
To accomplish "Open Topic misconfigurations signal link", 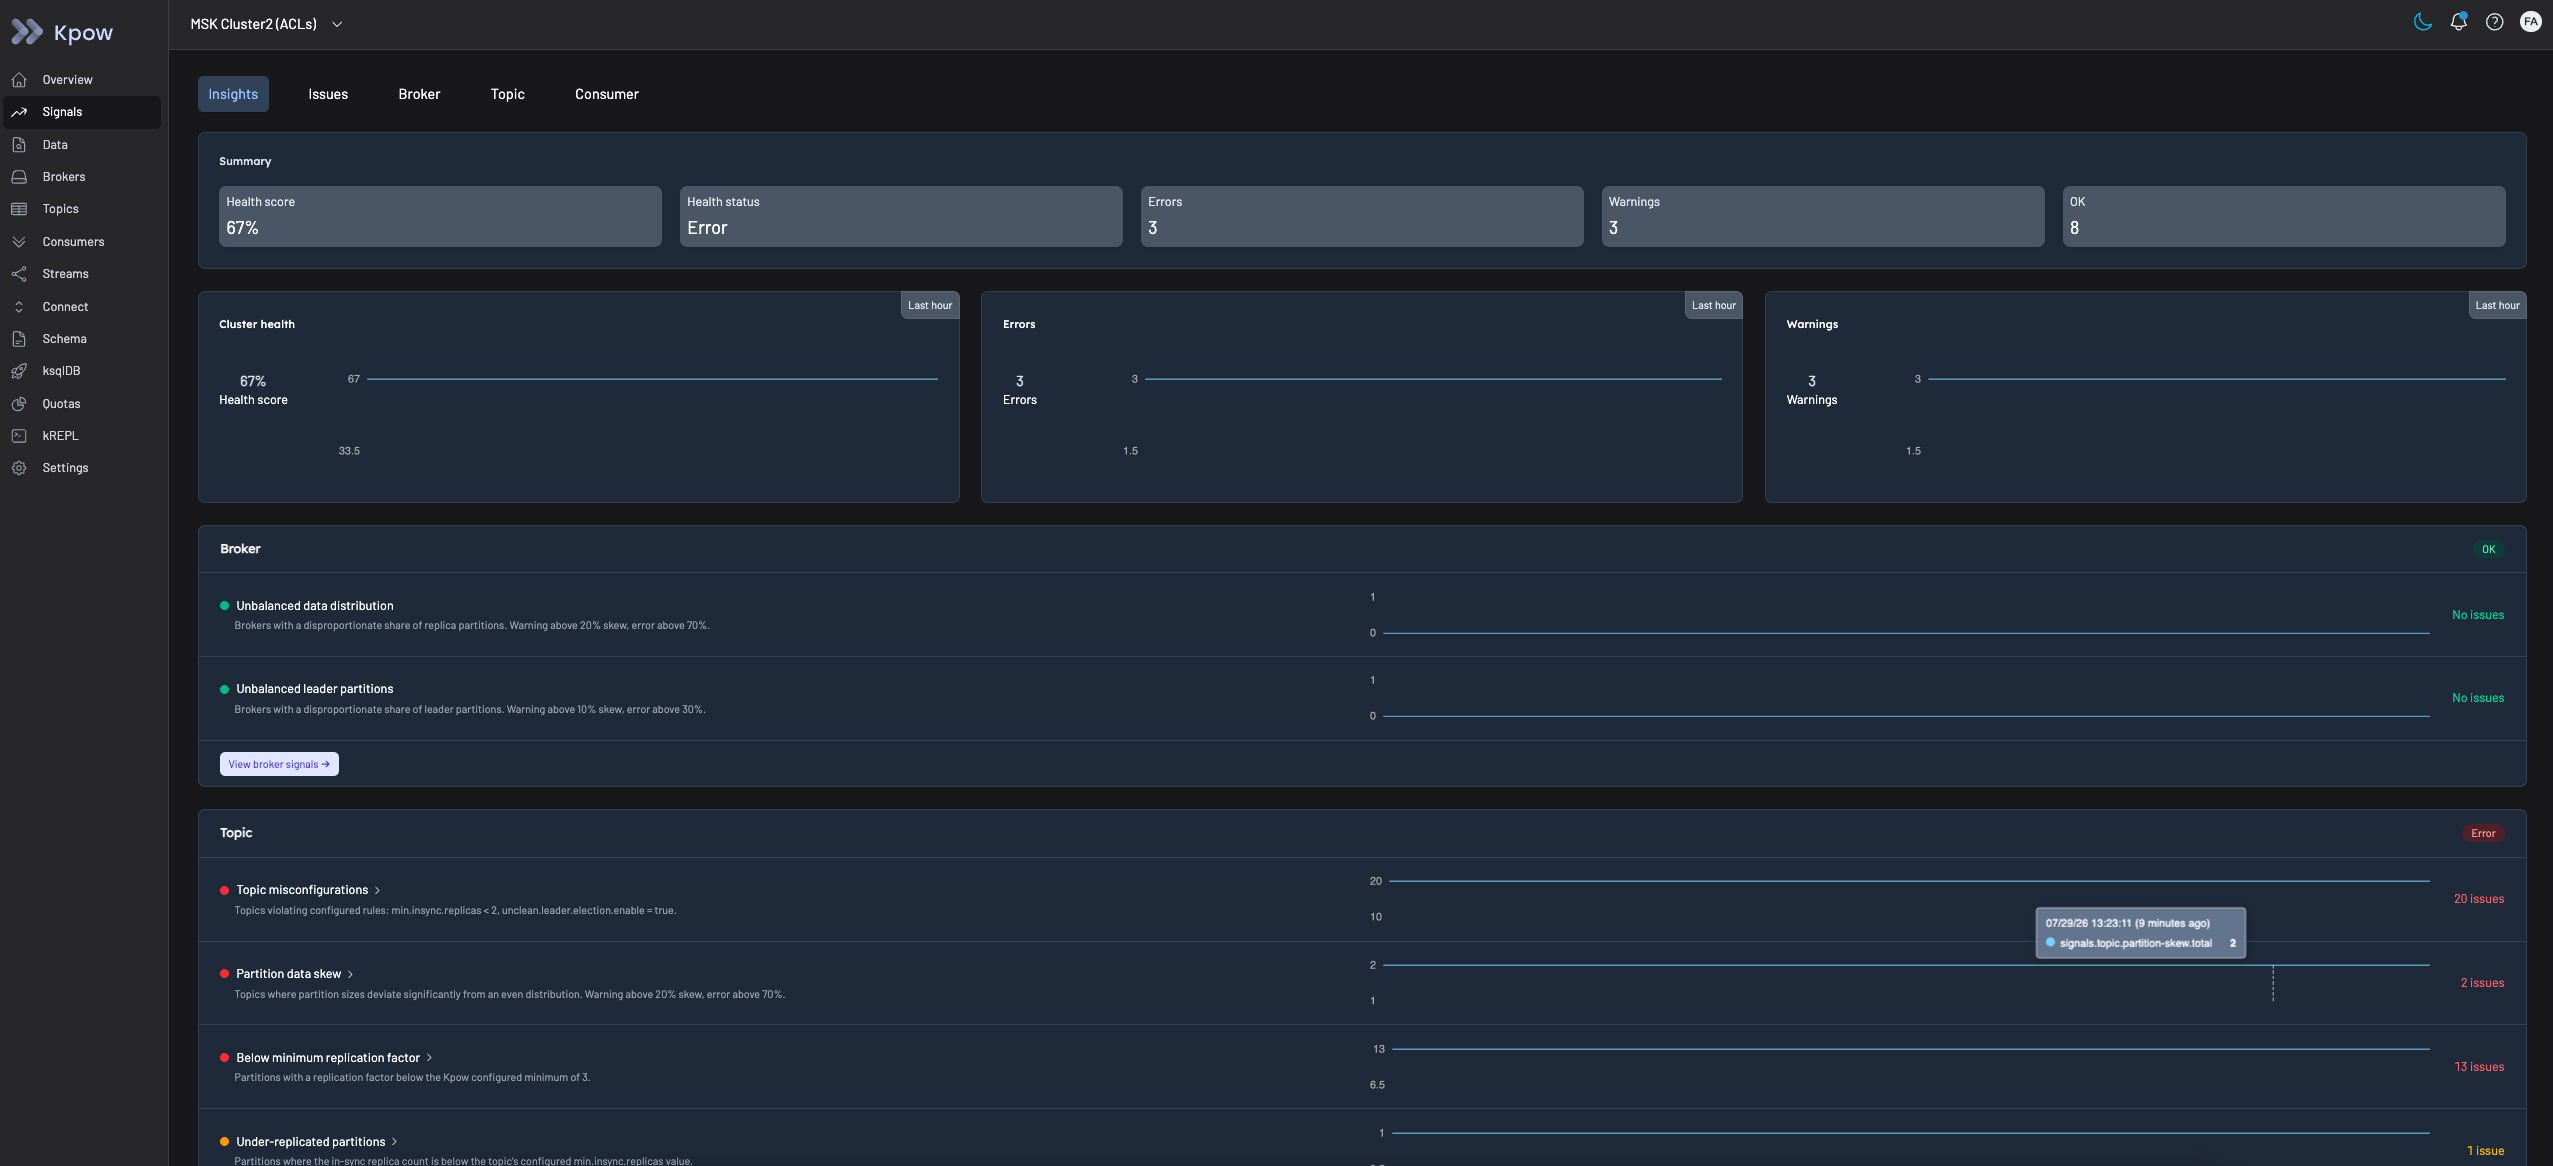I will tap(302, 890).
